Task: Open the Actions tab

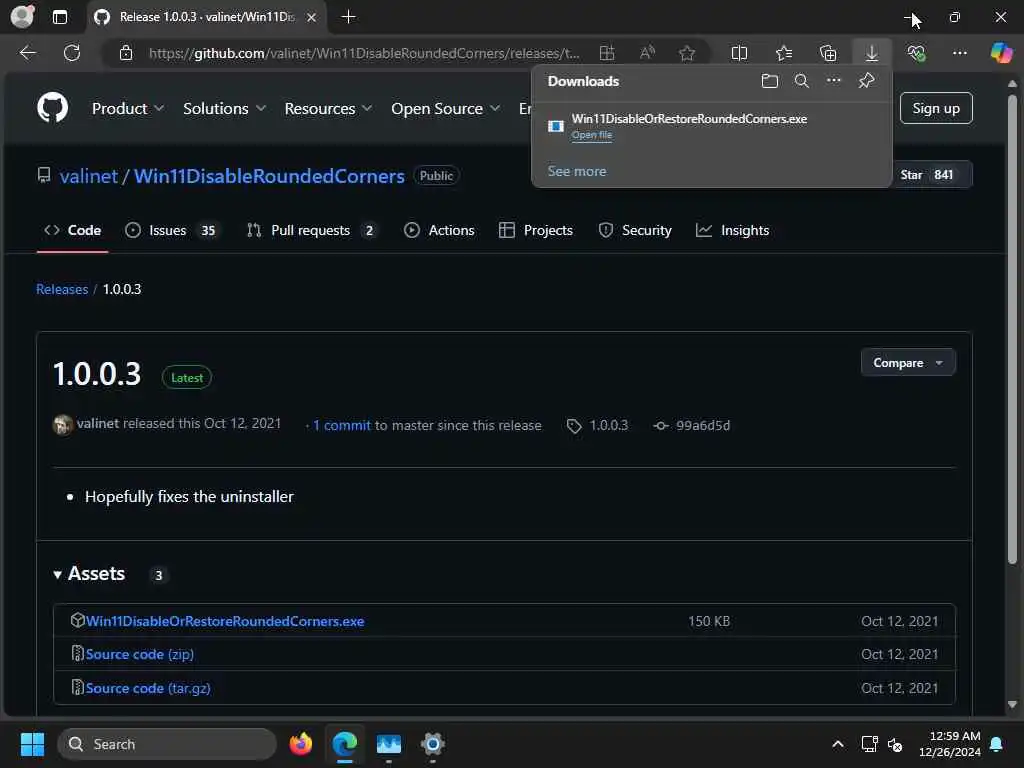Action: [x=439, y=230]
